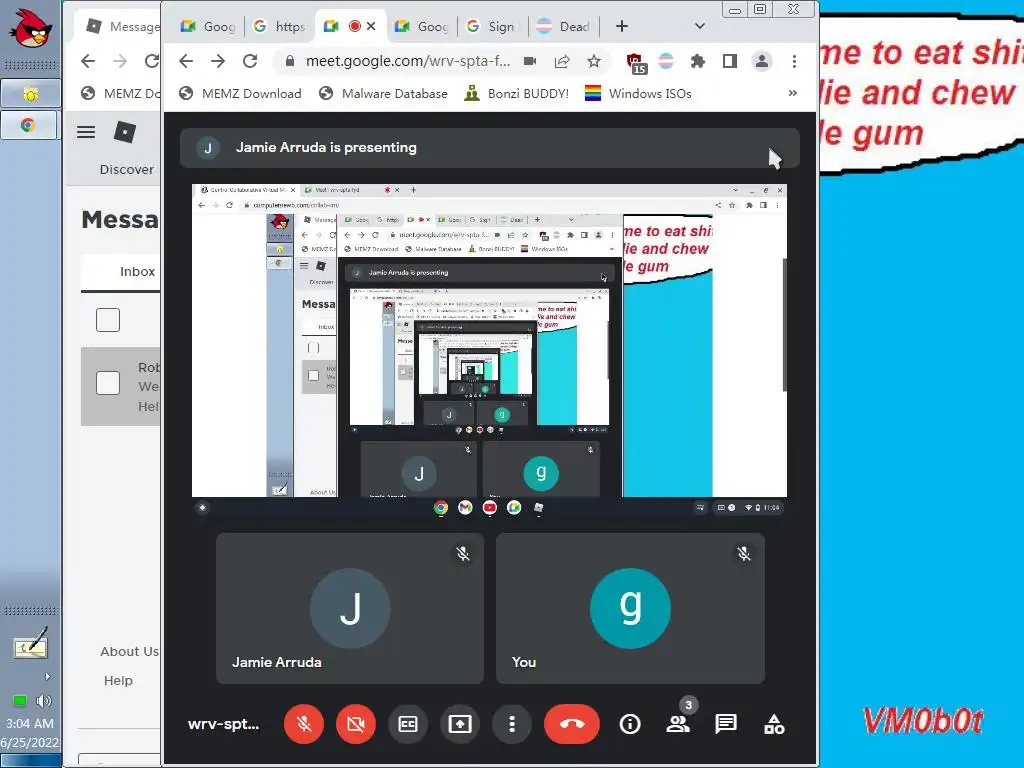Go back in the background Roblox window

[88, 61]
